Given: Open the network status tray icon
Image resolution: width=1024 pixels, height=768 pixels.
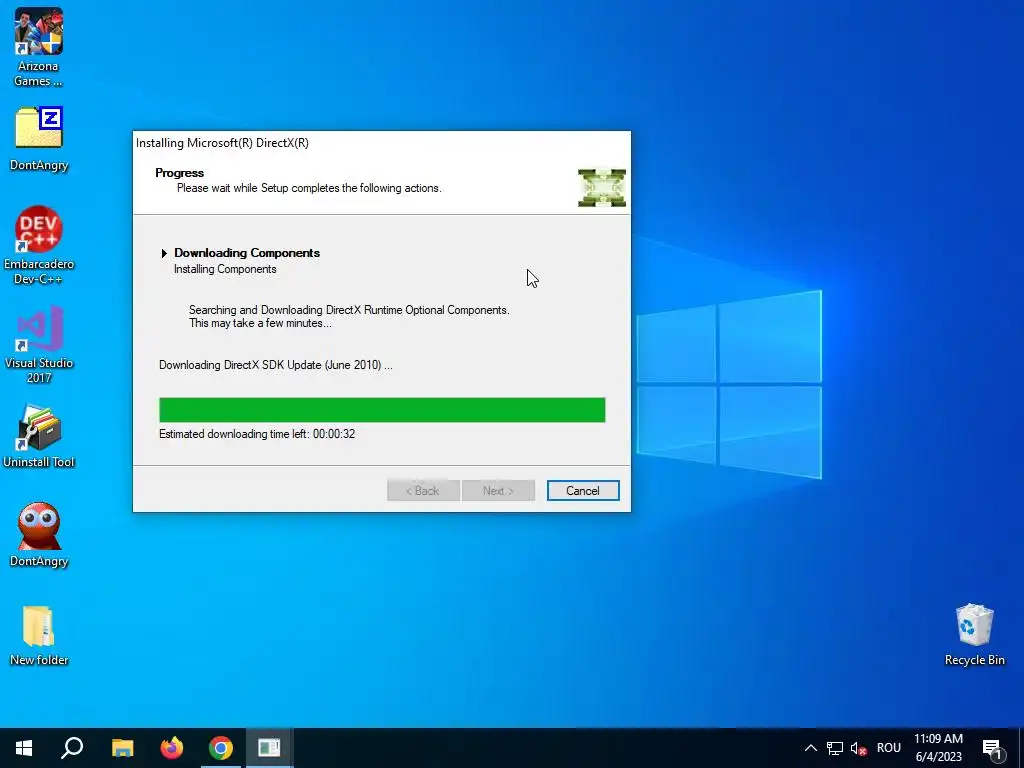Looking at the screenshot, I should click(835, 748).
